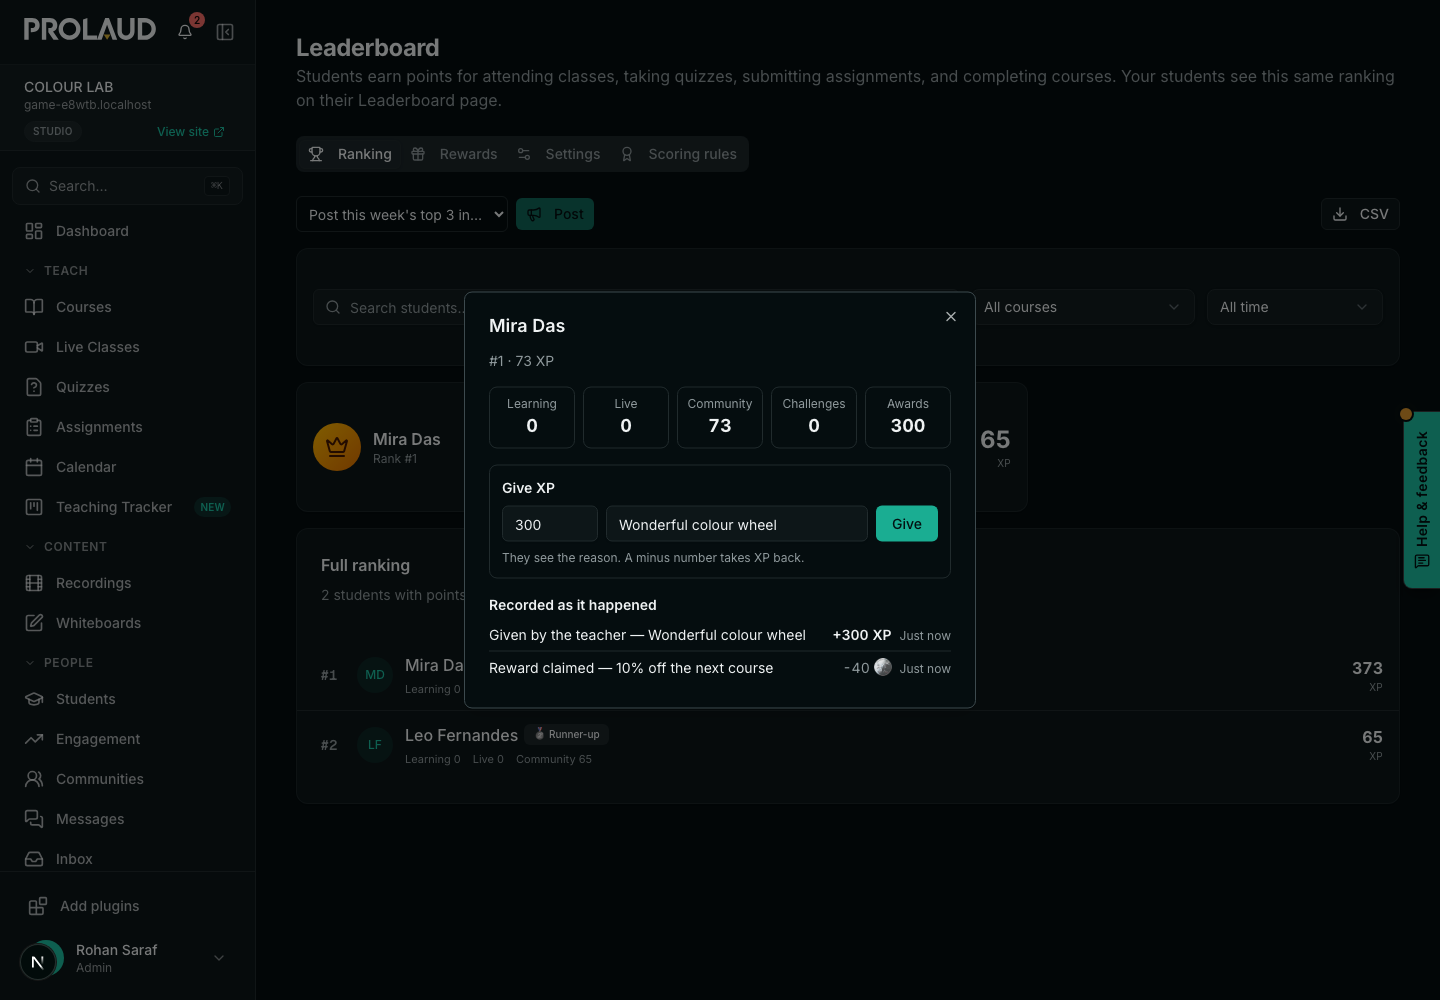Switch to the Rewards tab
1440x1000 pixels.
click(x=454, y=154)
